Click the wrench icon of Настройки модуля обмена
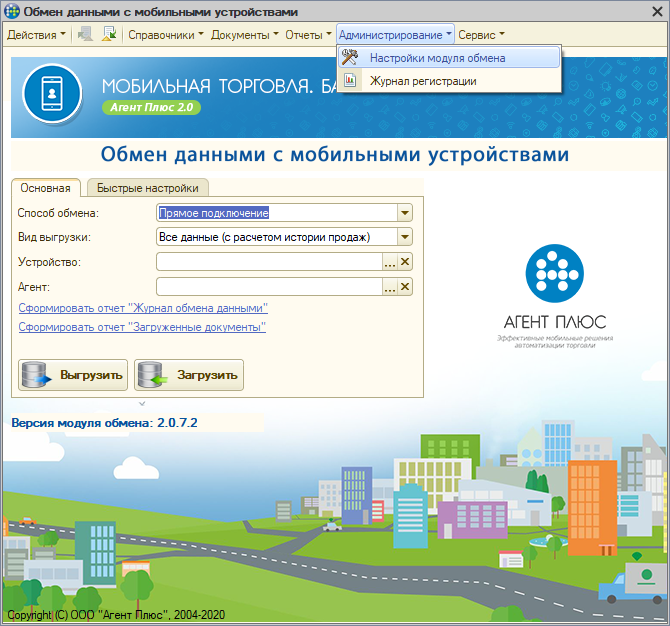The width and height of the screenshot is (670, 626). coord(350,57)
